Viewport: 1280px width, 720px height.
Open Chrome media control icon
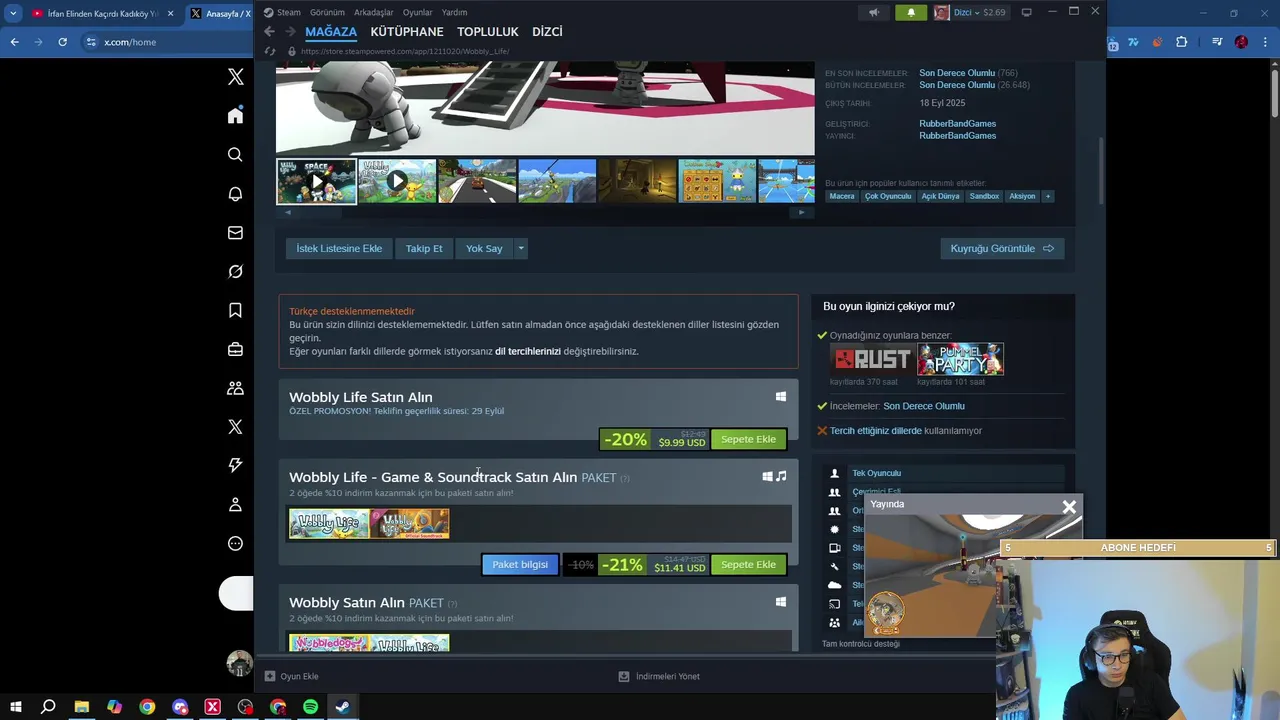point(1217,42)
